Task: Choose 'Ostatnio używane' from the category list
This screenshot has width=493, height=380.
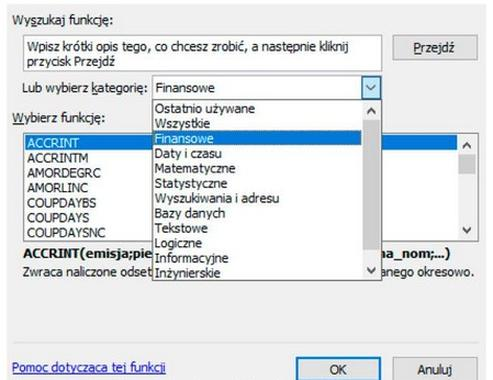Action: click(257, 109)
